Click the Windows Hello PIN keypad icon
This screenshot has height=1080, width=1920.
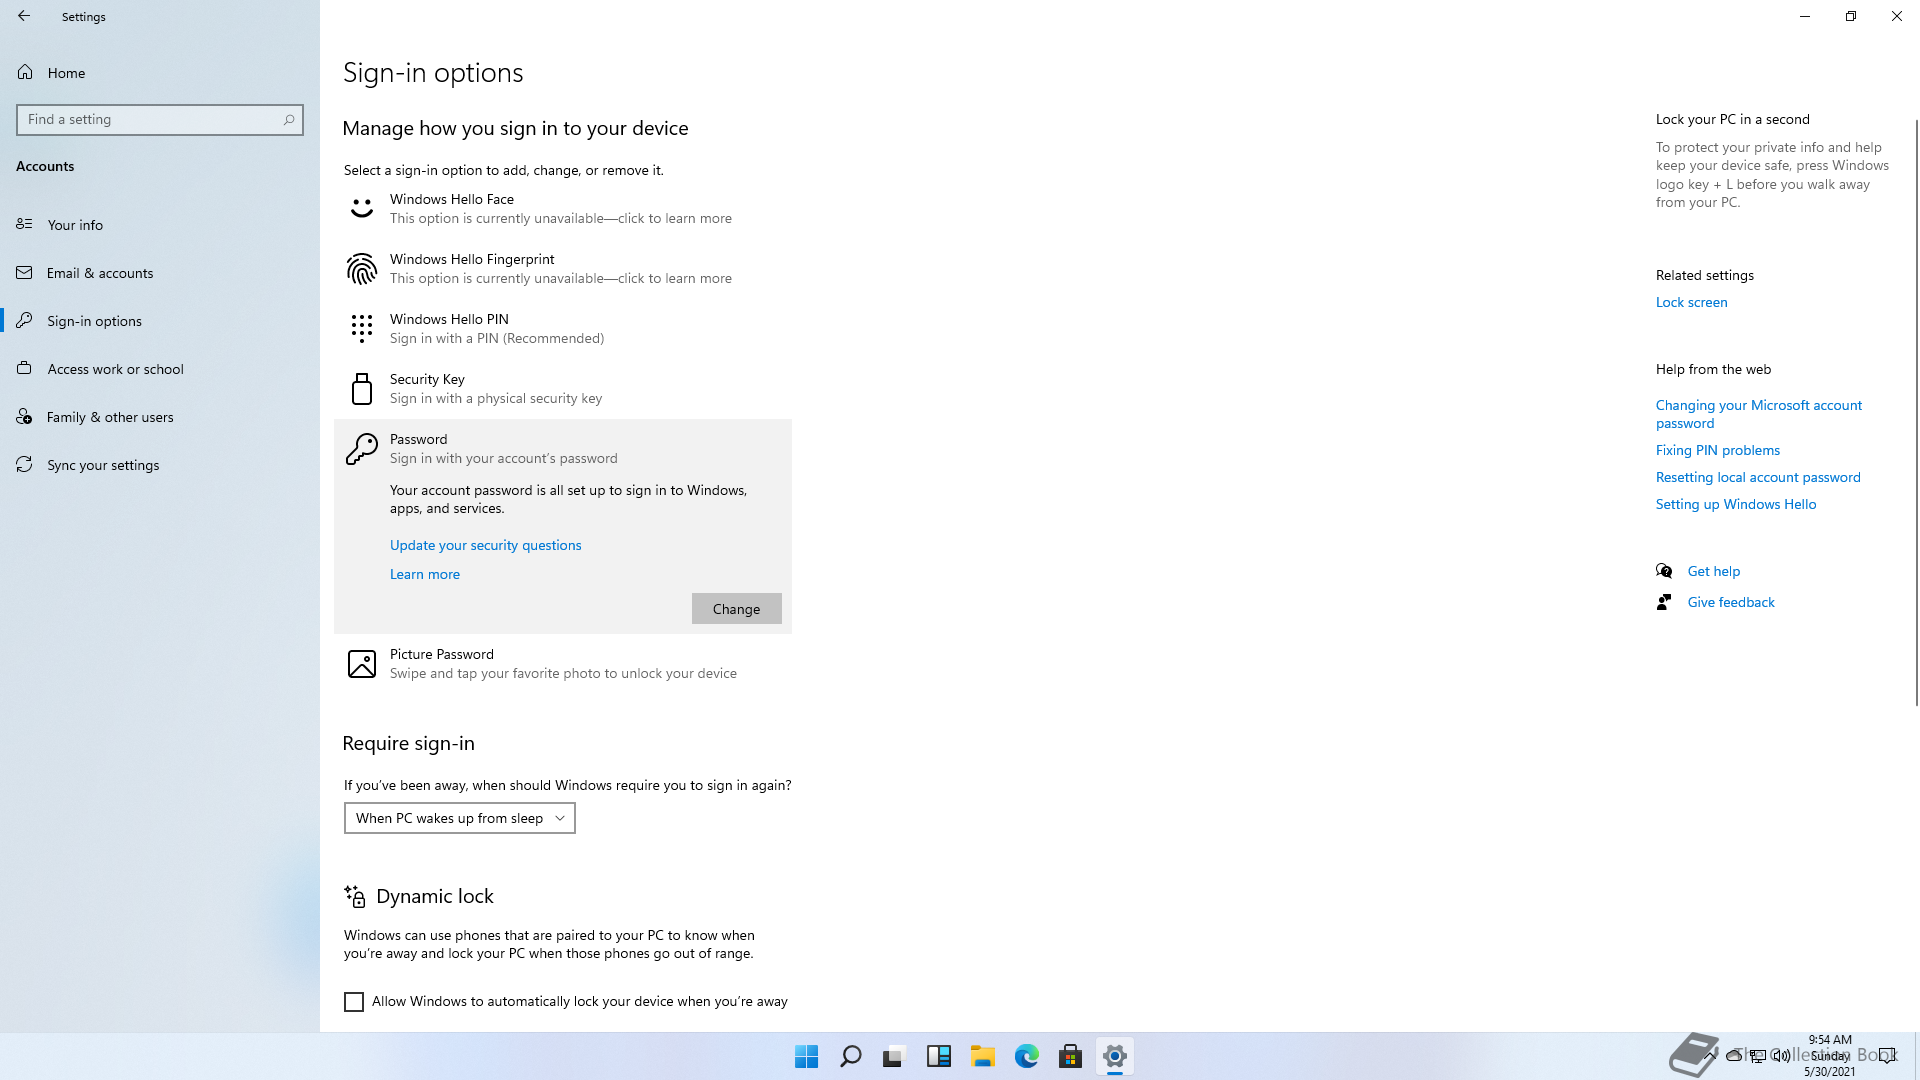361,328
